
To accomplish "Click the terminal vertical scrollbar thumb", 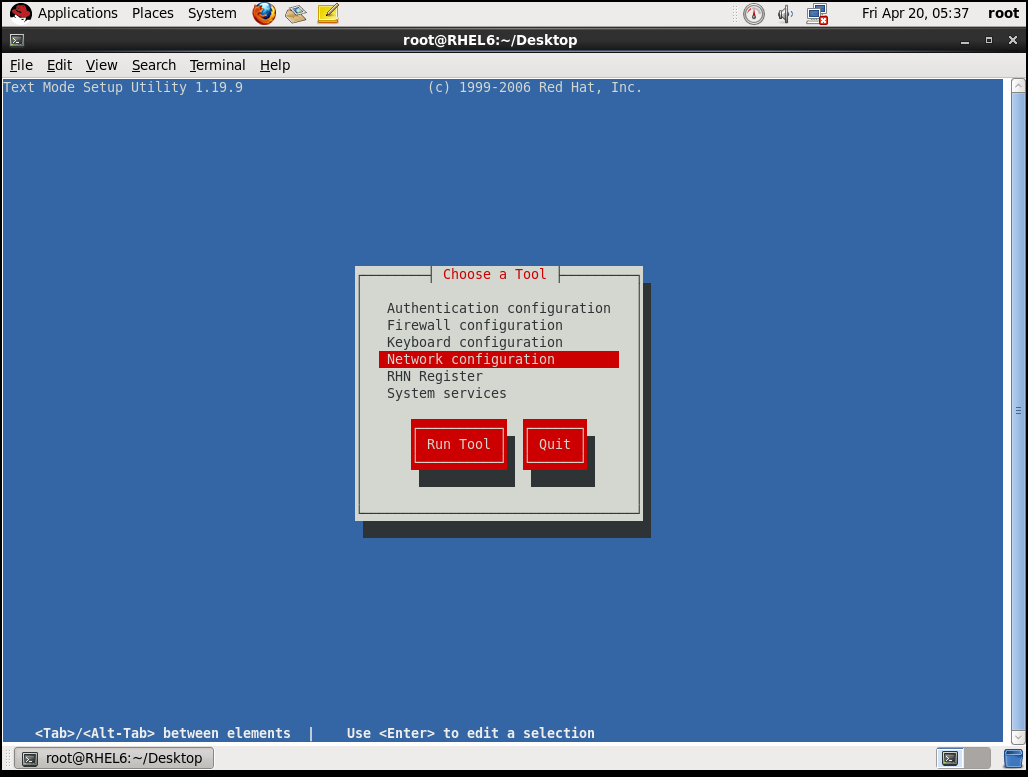I will pos(1018,411).
